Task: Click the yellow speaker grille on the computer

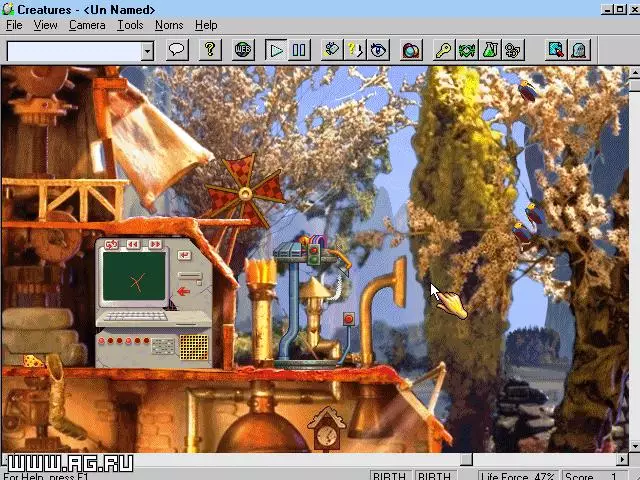Action: click(194, 347)
